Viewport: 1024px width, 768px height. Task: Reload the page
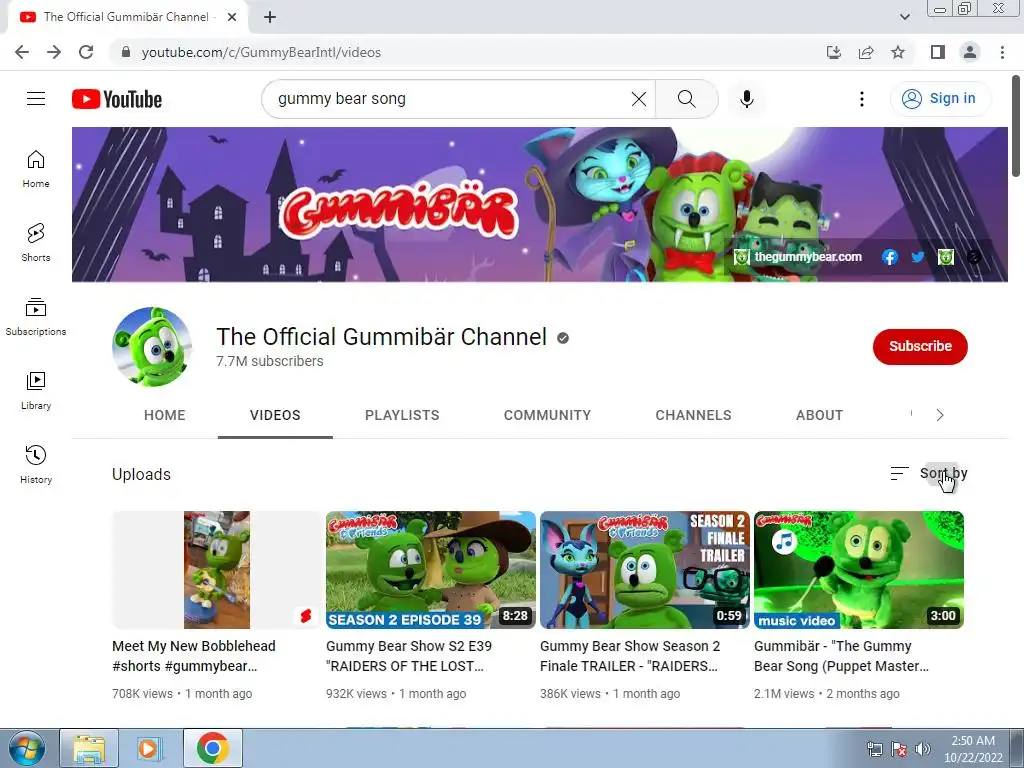coord(86,52)
